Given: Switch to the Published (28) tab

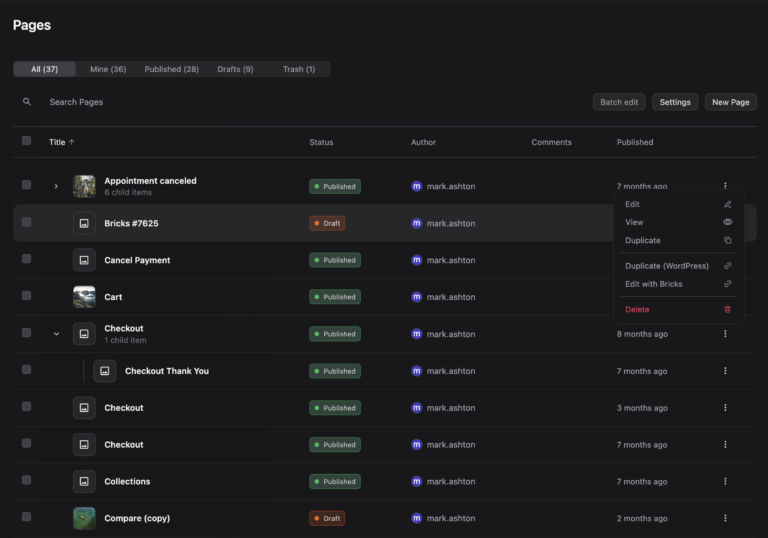Looking at the screenshot, I should (x=171, y=69).
